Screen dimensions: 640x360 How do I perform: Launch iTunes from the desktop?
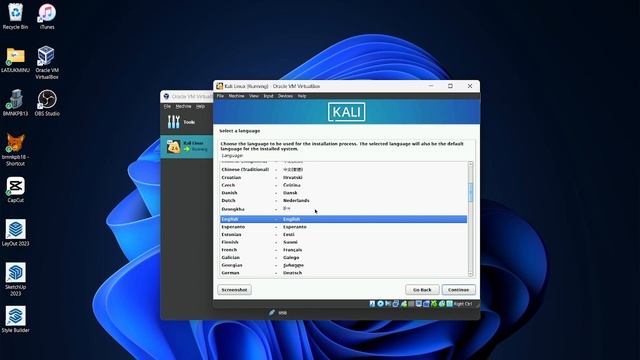click(x=47, y=16)
